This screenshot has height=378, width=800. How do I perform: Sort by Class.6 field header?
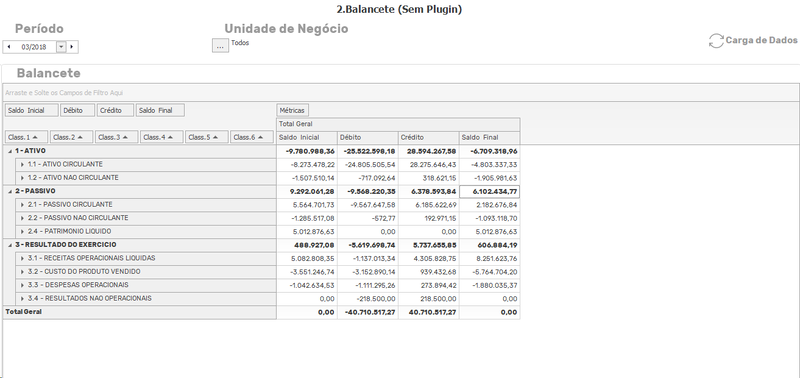click(252, 137)
